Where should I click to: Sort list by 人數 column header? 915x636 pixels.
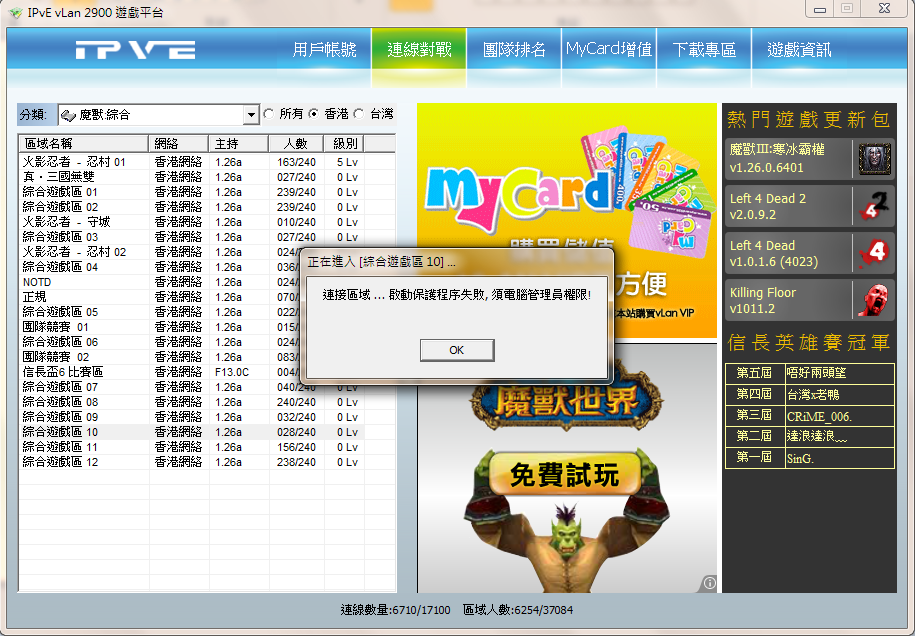click(296, 143)
